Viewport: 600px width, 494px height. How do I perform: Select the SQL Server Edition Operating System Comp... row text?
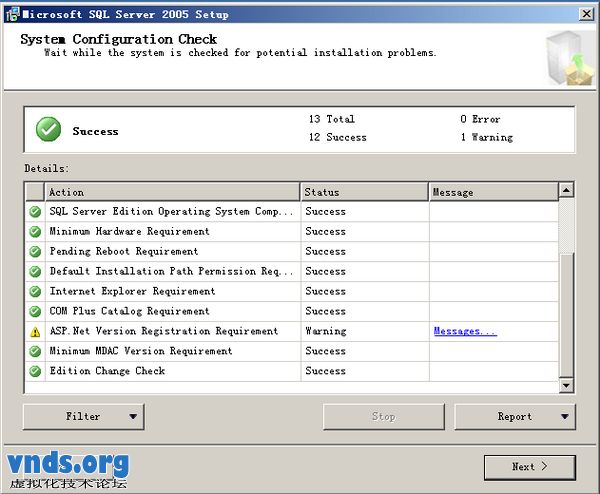click(x=171, y=212)
